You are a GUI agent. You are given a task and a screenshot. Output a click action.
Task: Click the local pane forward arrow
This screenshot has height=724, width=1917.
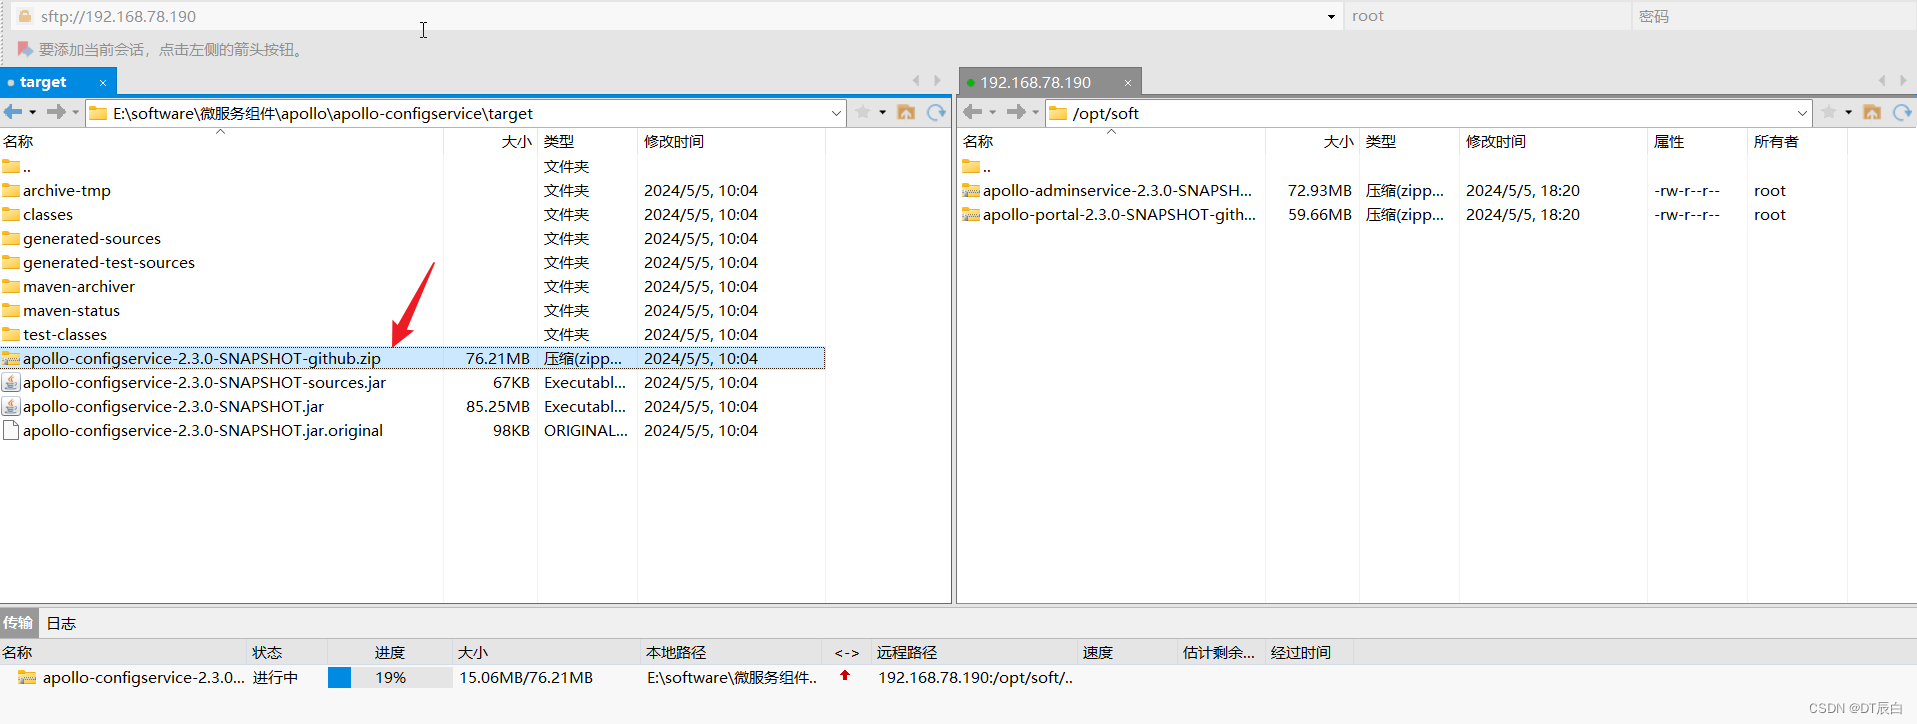pyautogui.click(x=56, y=112)
